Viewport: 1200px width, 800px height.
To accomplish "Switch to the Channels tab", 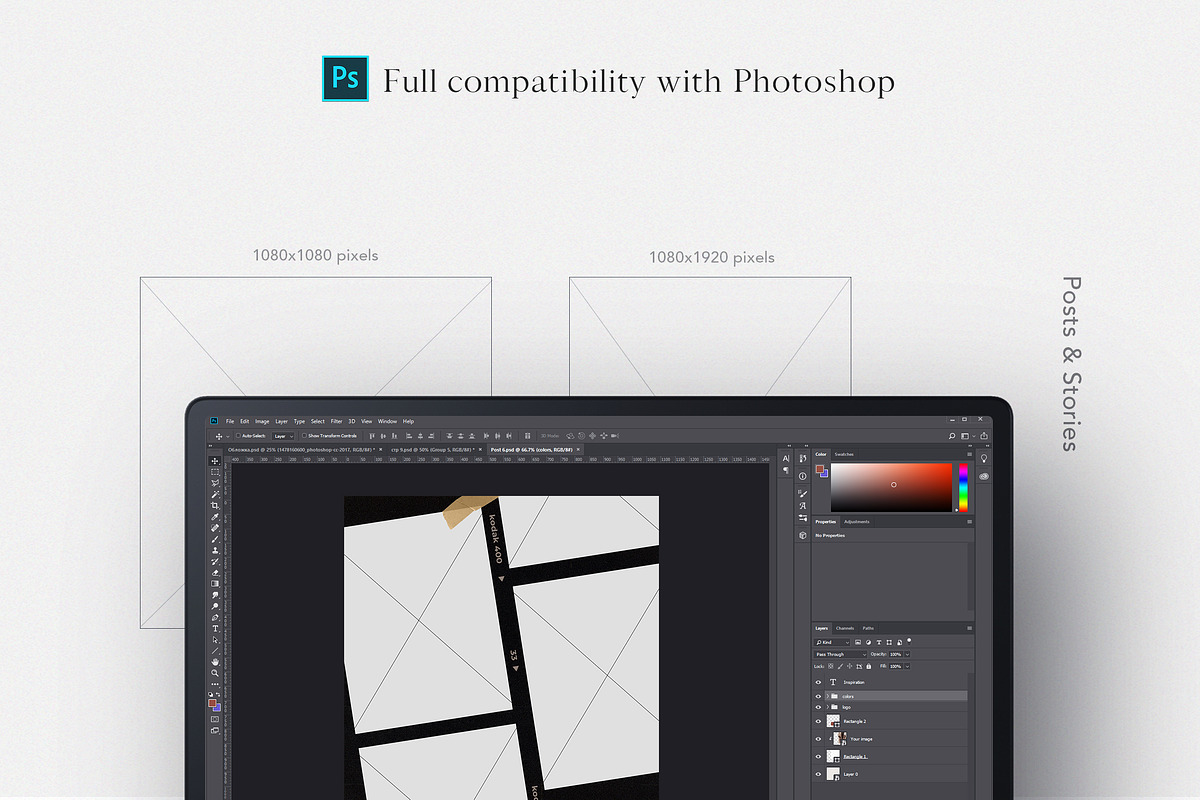I will click(x=845, y=628).
